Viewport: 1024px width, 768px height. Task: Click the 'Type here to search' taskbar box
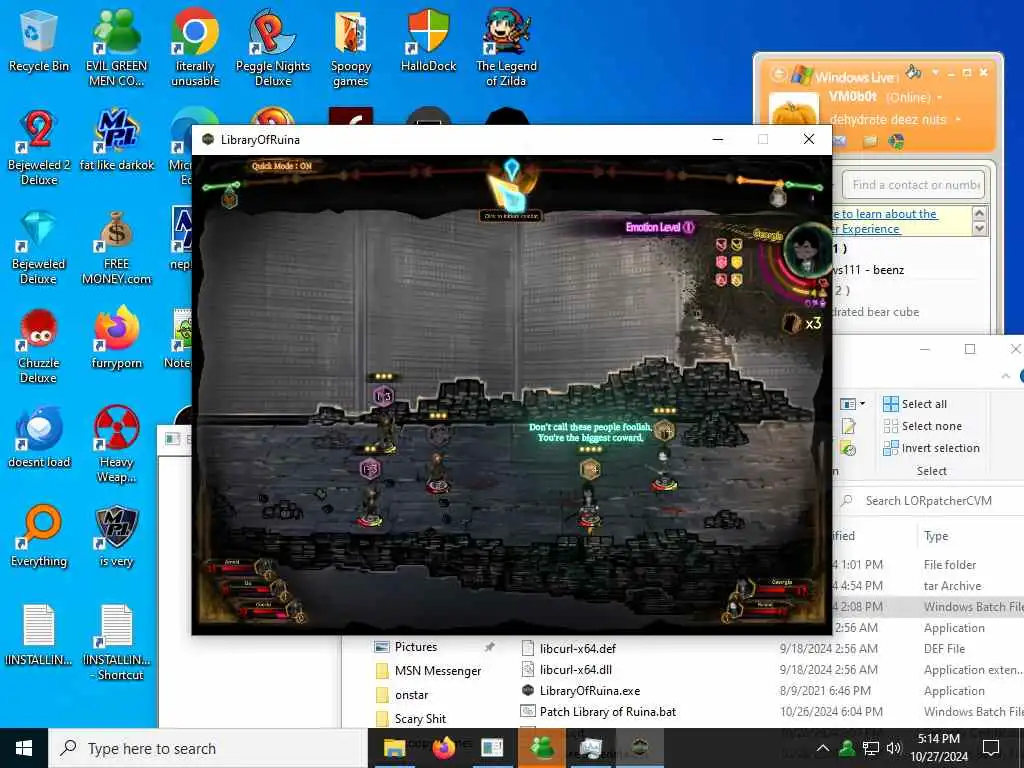pyautogui.click(x=207, y=748)
